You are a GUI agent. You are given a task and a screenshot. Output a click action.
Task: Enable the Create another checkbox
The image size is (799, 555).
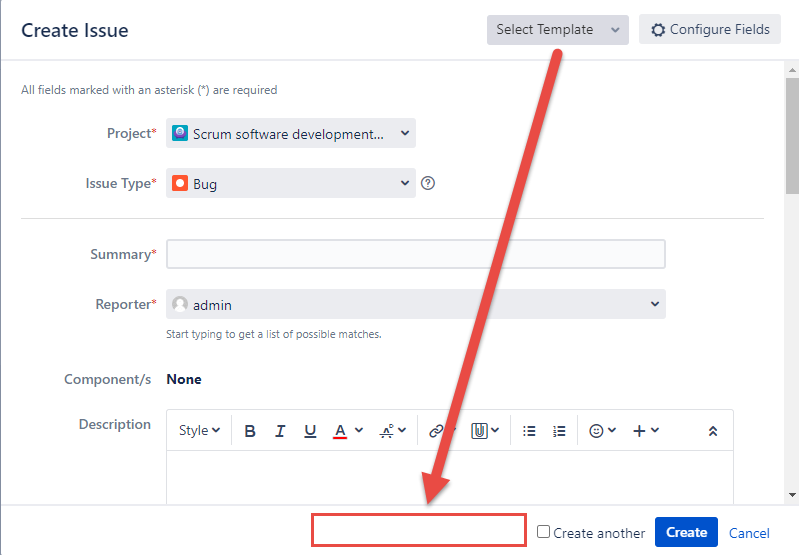(544, 532)
